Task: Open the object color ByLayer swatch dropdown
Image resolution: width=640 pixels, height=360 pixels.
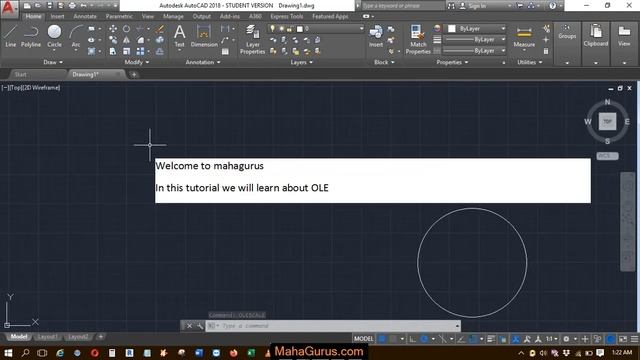Action: [476, 29]
